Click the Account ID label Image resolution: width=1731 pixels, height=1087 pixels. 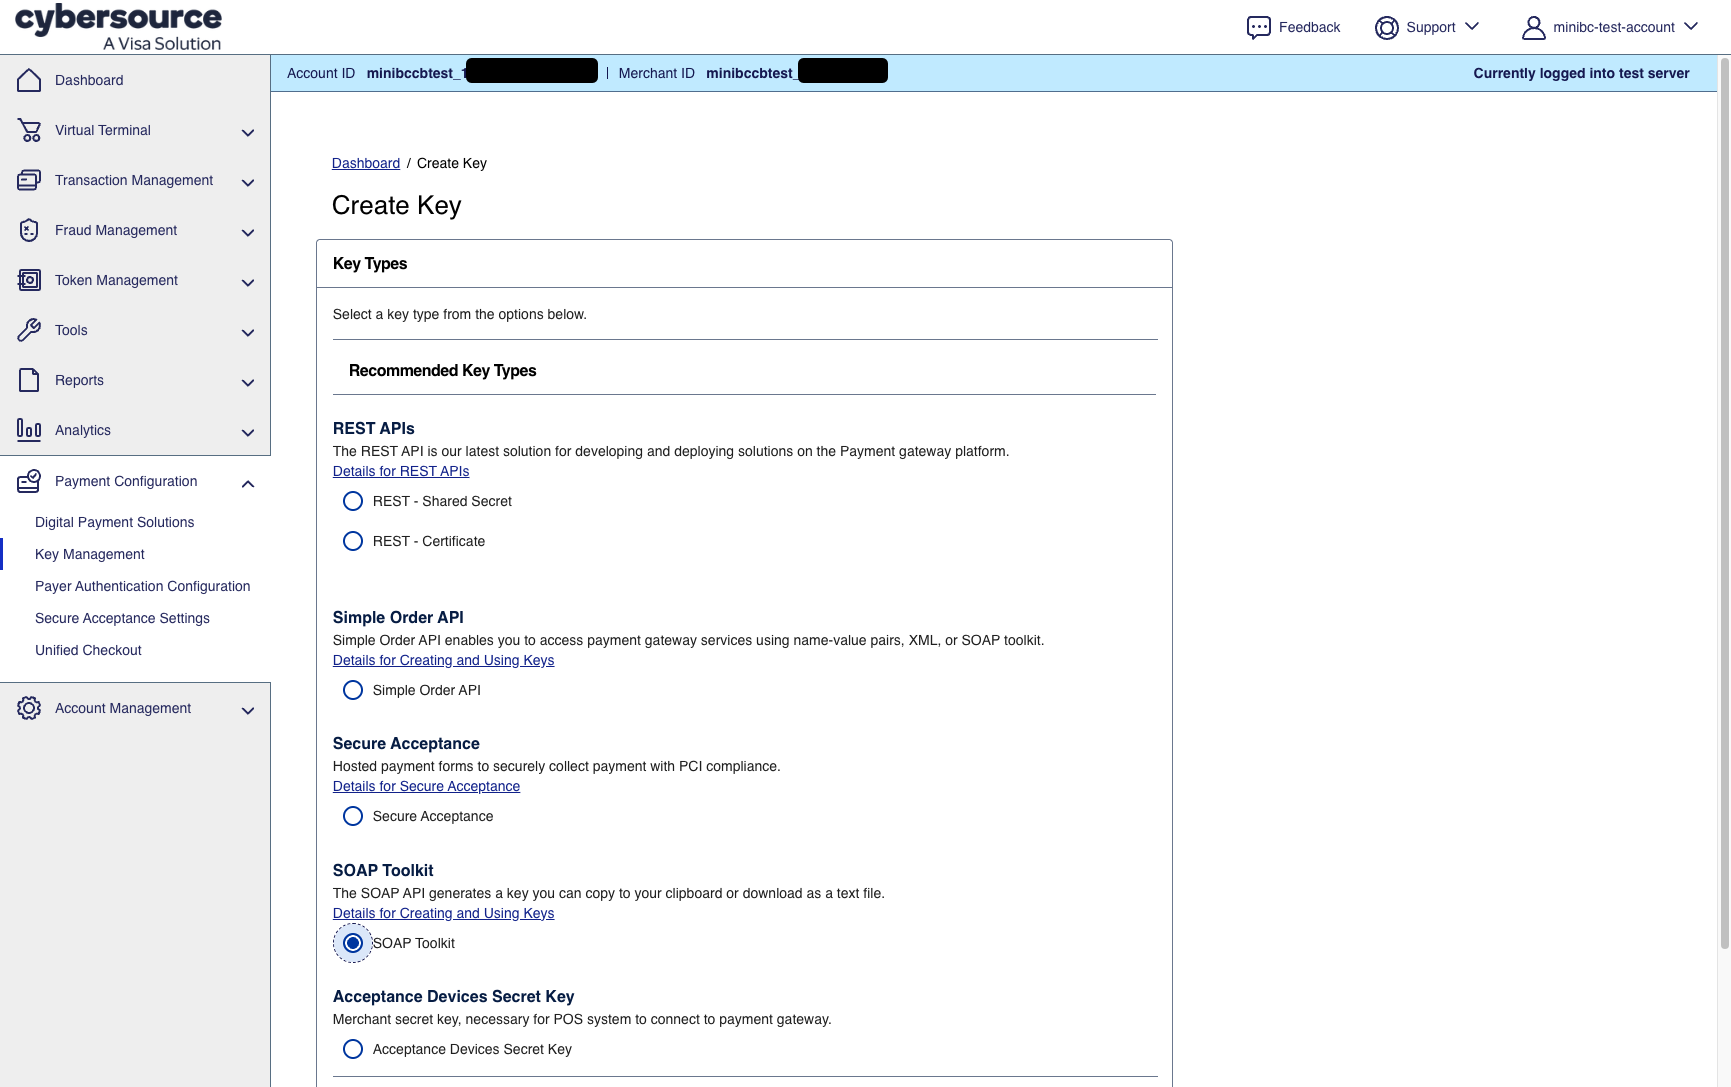pyautogui.click(x=321, y=73)
